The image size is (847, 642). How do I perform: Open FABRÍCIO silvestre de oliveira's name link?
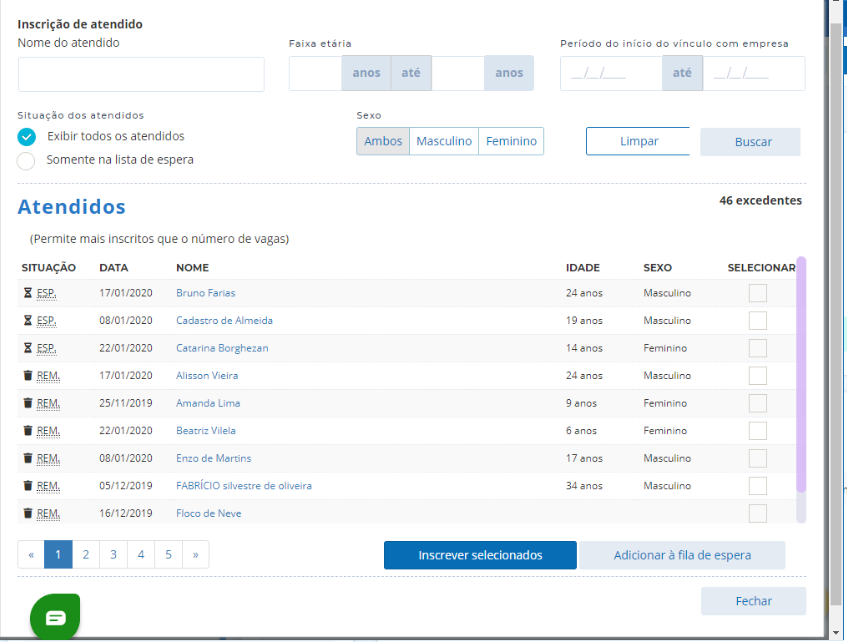[x=243, y=486]
